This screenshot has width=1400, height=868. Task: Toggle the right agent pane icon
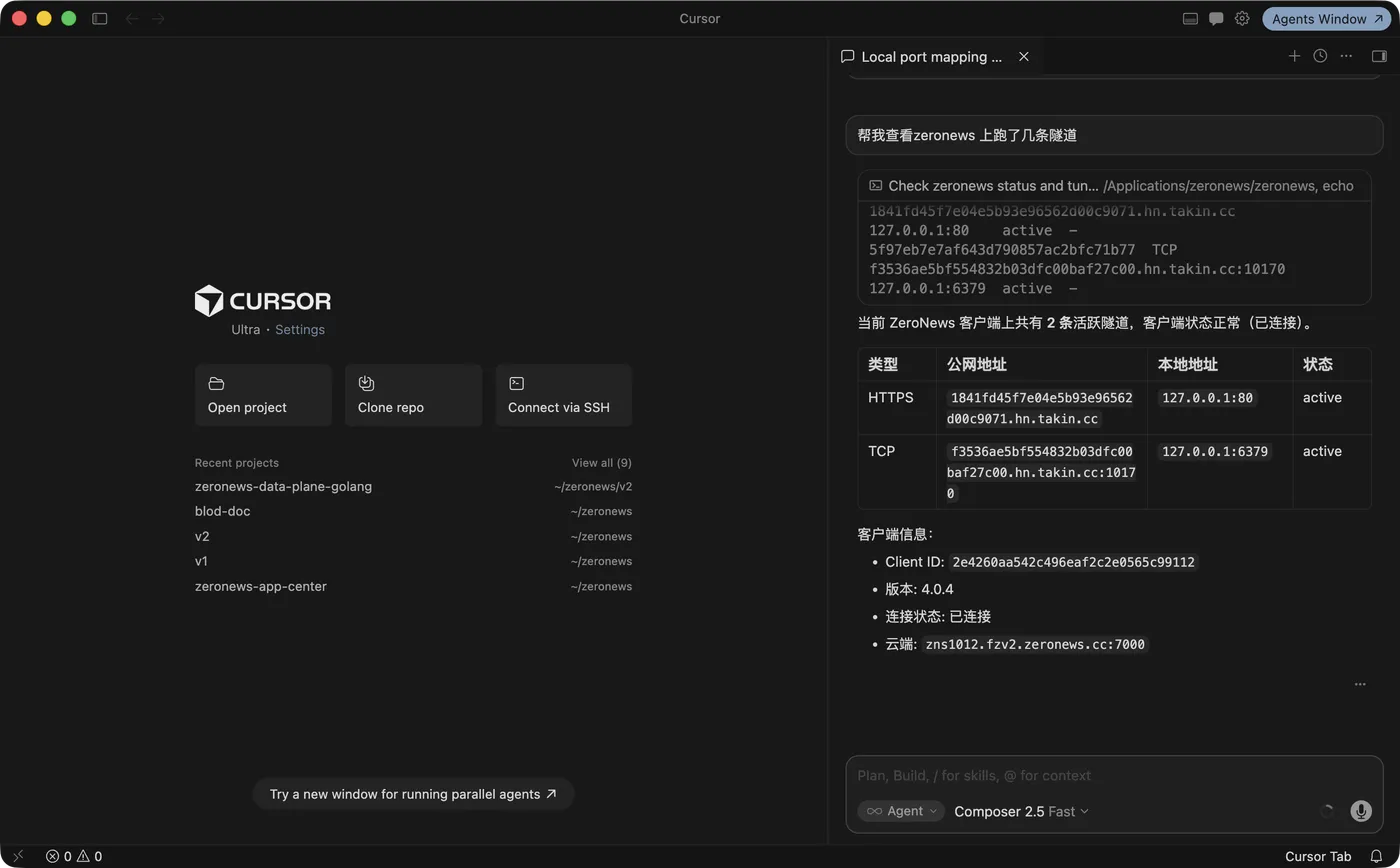pos(1379,56)
